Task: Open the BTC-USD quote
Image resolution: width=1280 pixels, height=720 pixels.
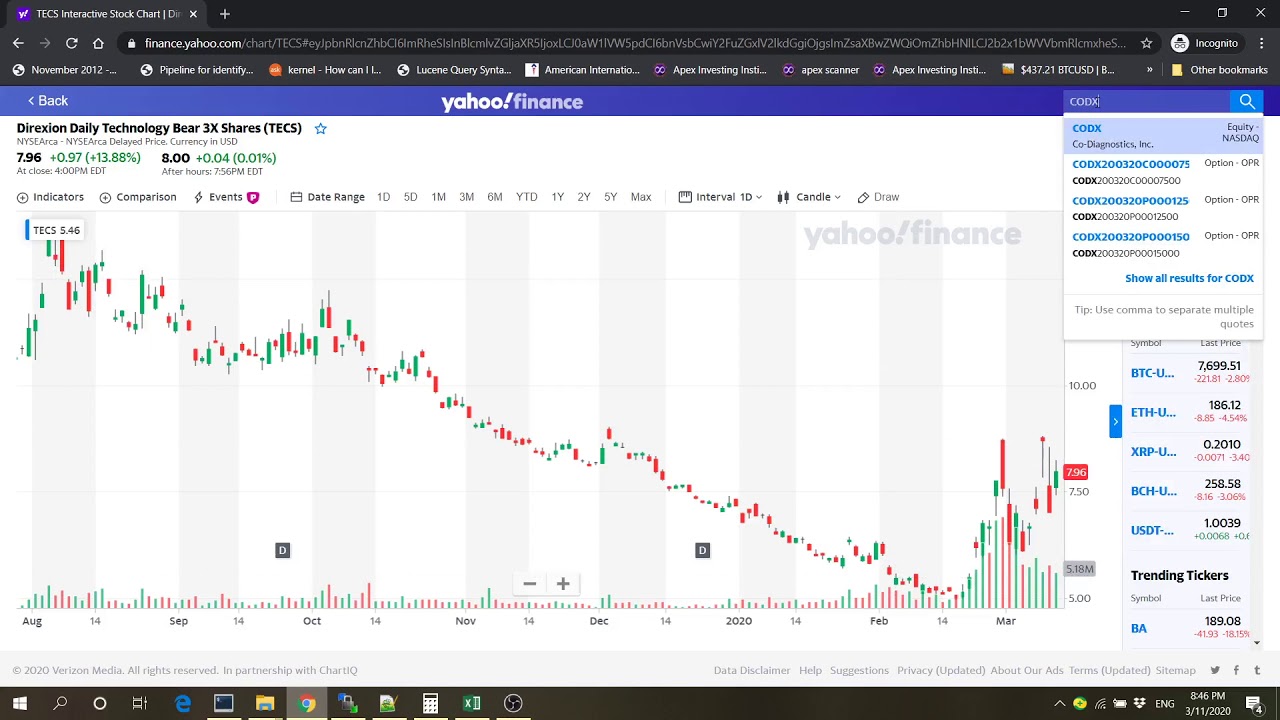Action: tap(1153, 373)
